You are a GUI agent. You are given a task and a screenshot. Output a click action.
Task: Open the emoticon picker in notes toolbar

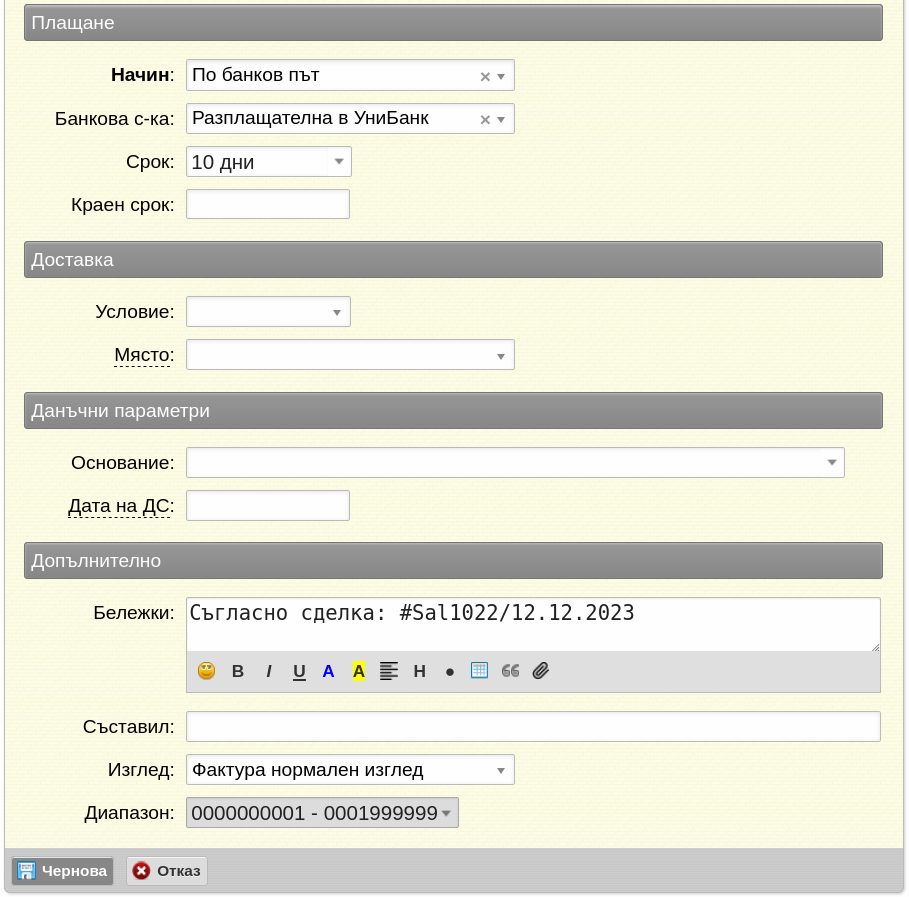pos(207,671)
